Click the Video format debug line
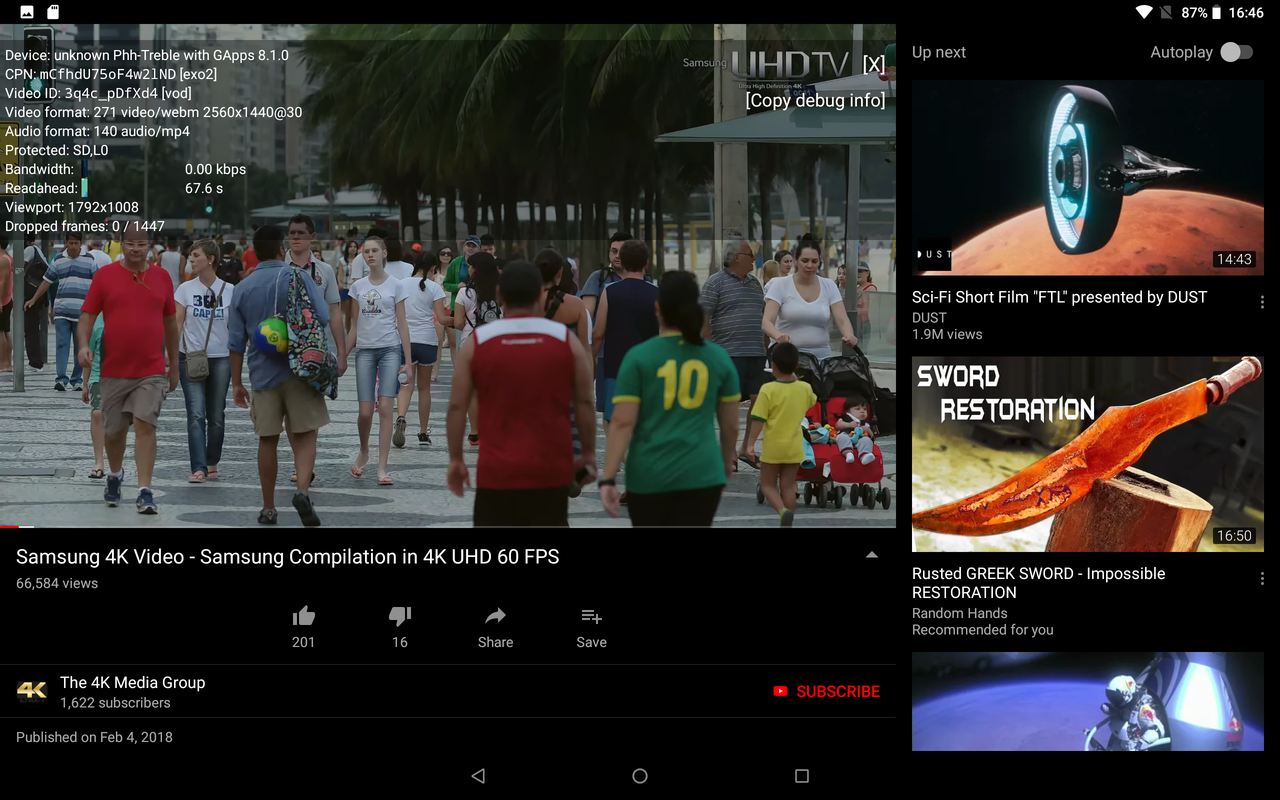Viewport: 1280px width, 800px height. tap(154, 112)
